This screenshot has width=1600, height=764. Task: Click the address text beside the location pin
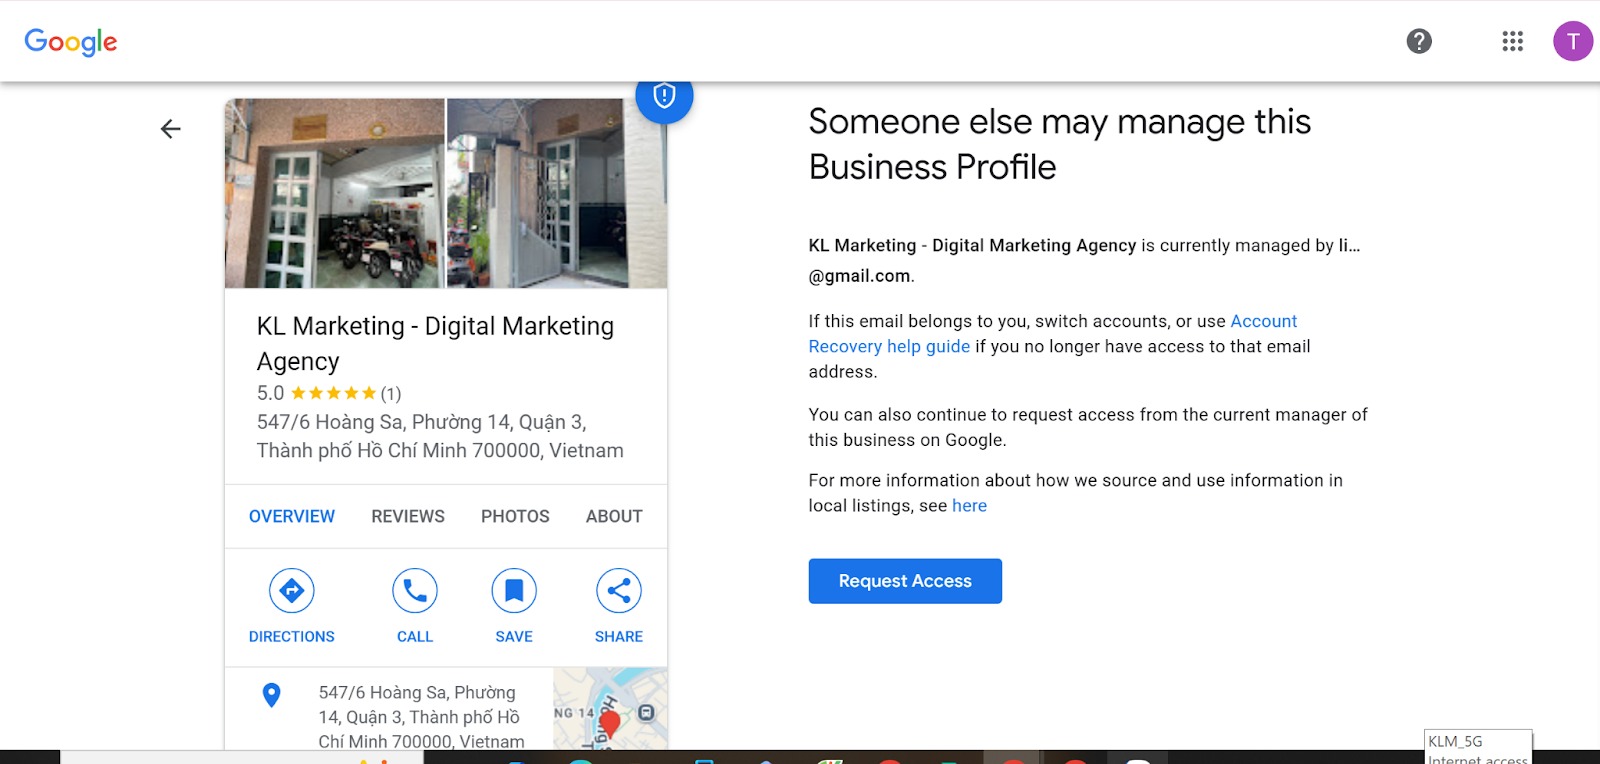[421, 717]
